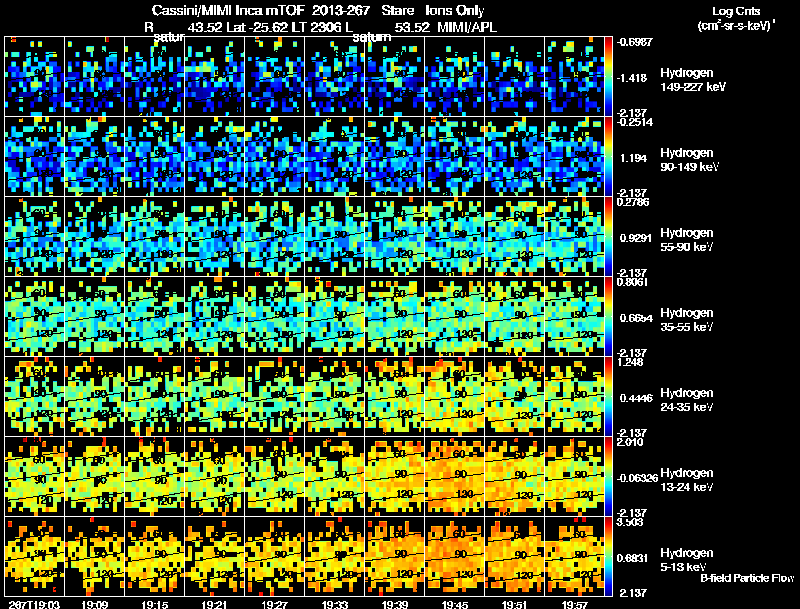The image size is (800, 609).
Task: Open the 5-13 keV panel at 19:09
Action: (x=94, y=557)
